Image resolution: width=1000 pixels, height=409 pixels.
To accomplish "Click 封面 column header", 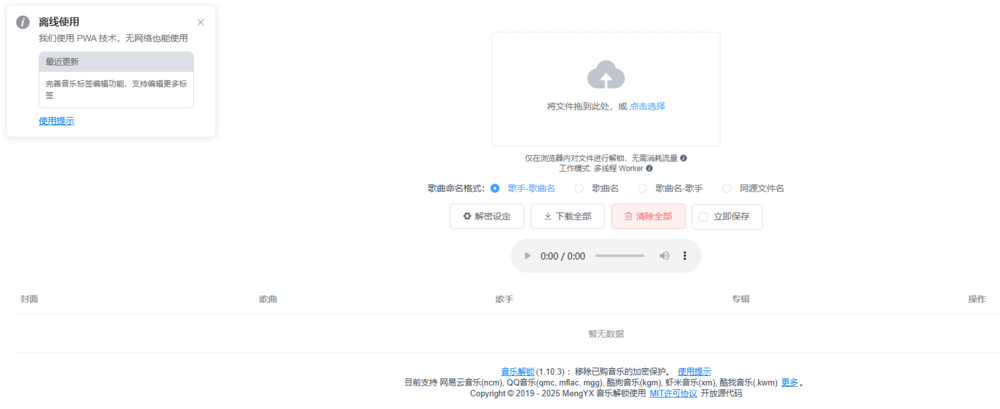I will coord(29,299).
